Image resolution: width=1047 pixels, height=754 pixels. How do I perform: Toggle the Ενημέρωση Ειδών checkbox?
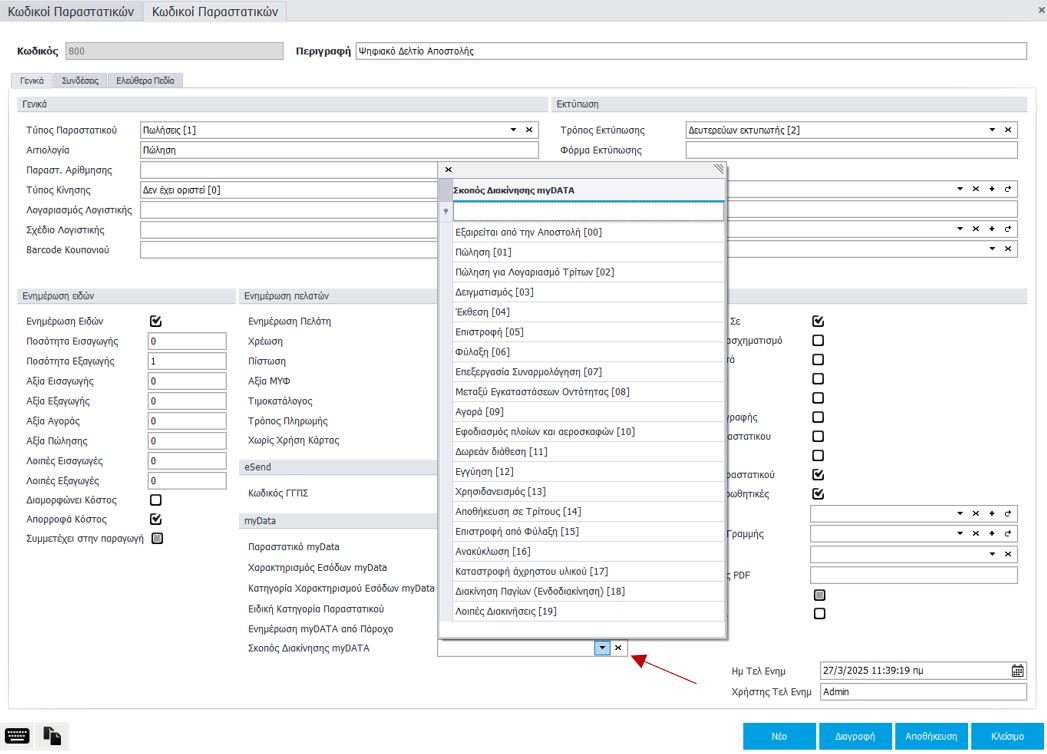click(155, 321)
